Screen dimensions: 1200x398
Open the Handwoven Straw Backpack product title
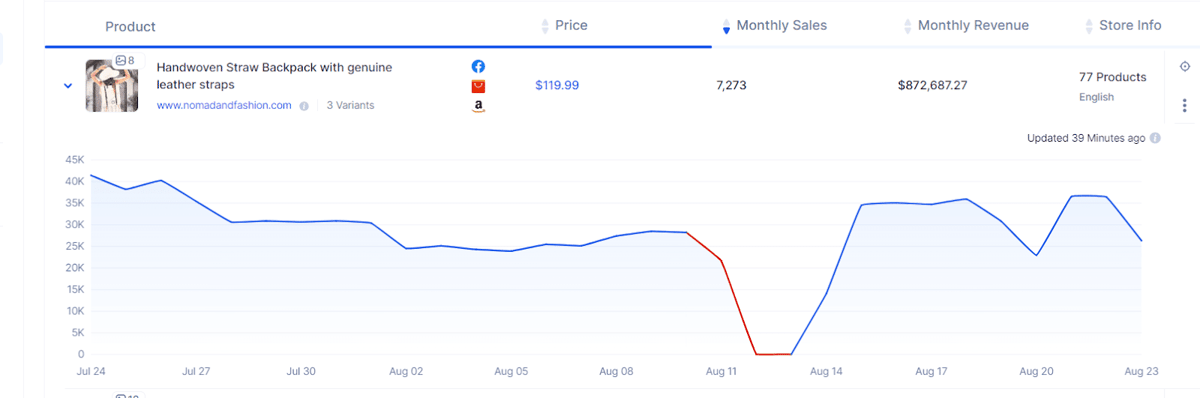[x=274, y=75]
